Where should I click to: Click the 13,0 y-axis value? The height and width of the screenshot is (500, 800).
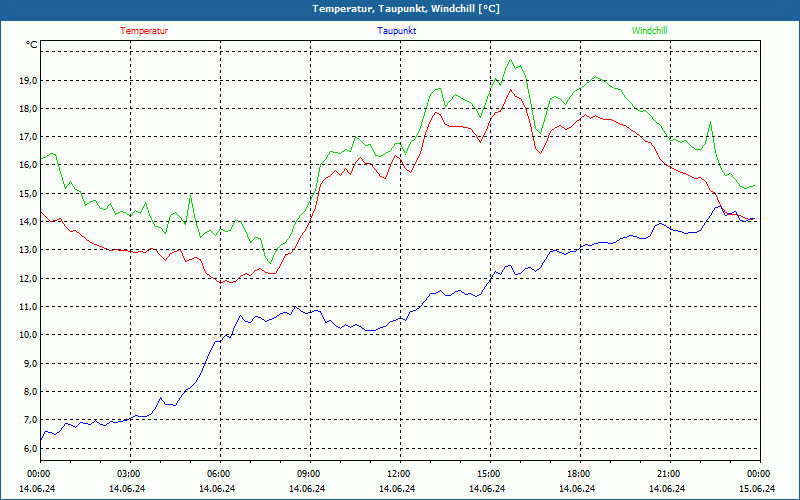click(x=28, y=249)
